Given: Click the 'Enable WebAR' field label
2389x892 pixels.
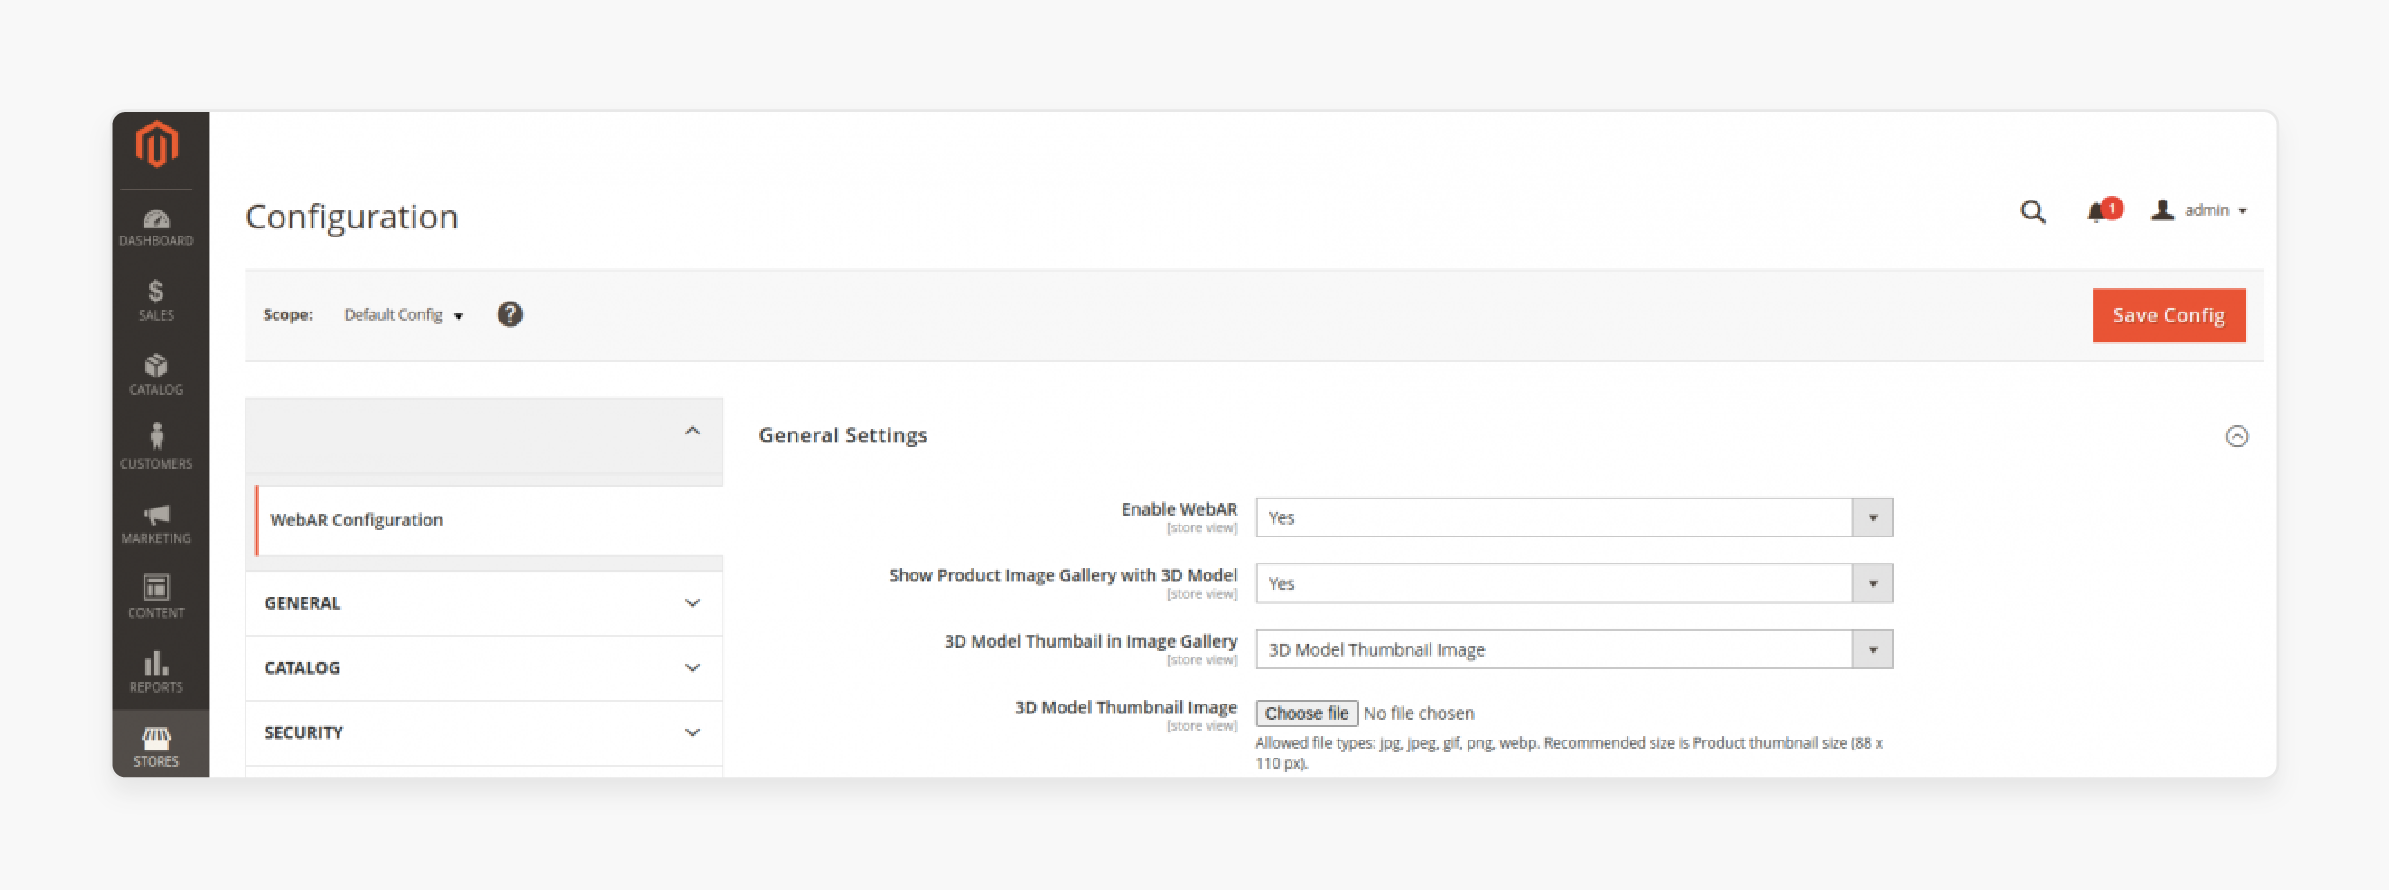Looking at the screenshot, I should [1179, 509].
